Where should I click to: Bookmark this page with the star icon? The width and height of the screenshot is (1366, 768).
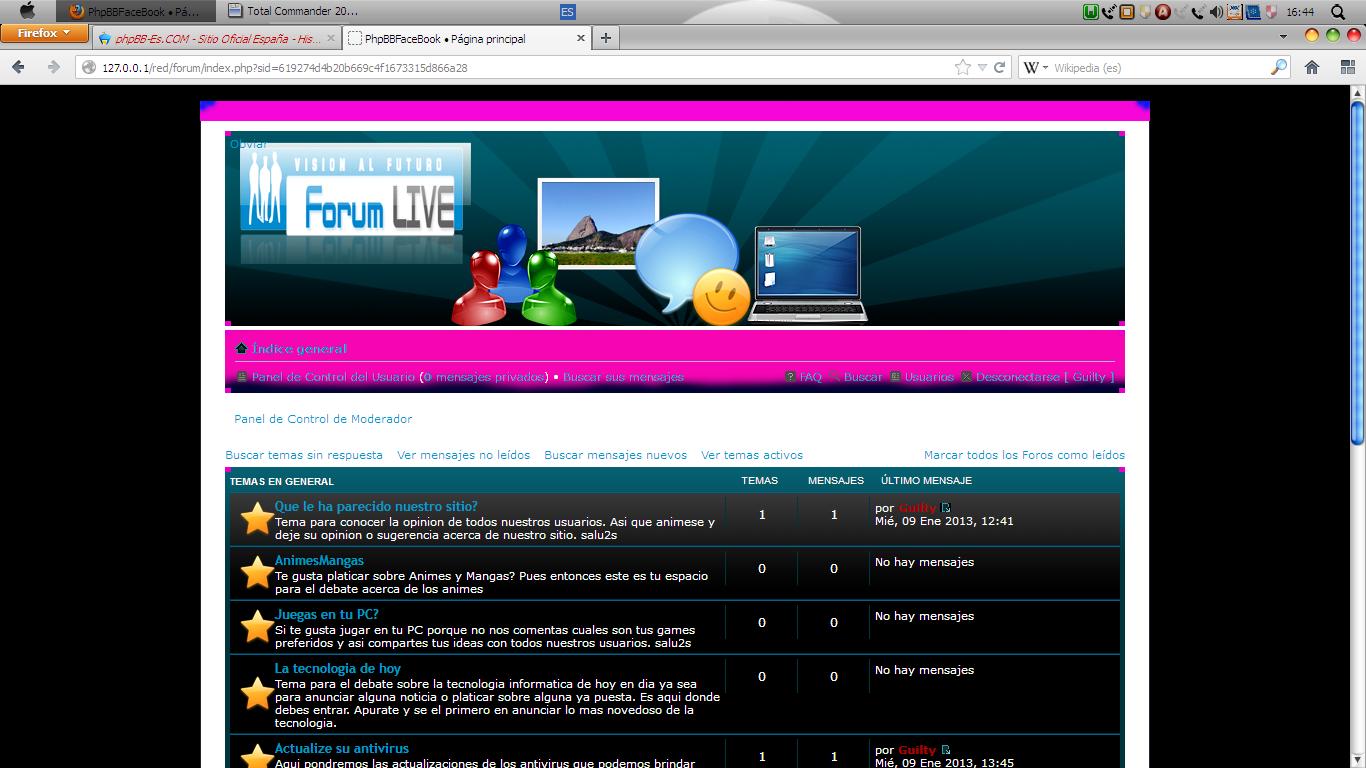click(x=962, y=67)
